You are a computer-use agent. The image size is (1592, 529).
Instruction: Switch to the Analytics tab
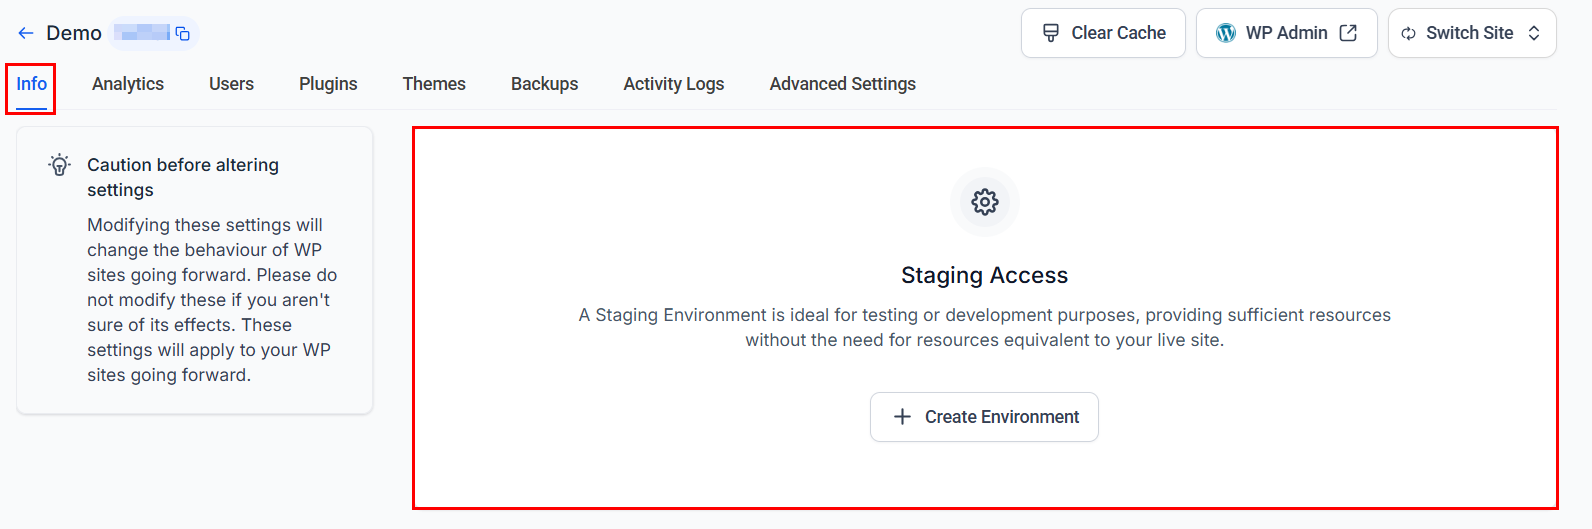point(128,84)
